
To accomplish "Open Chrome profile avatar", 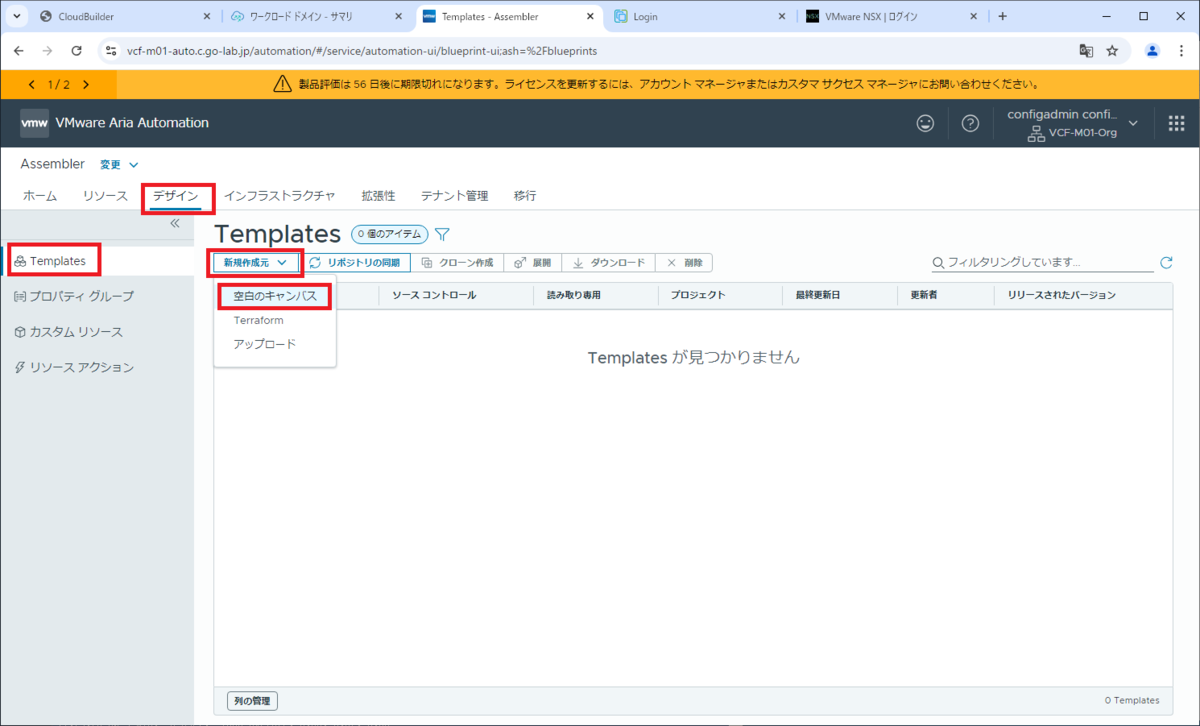I will 1152,50.
